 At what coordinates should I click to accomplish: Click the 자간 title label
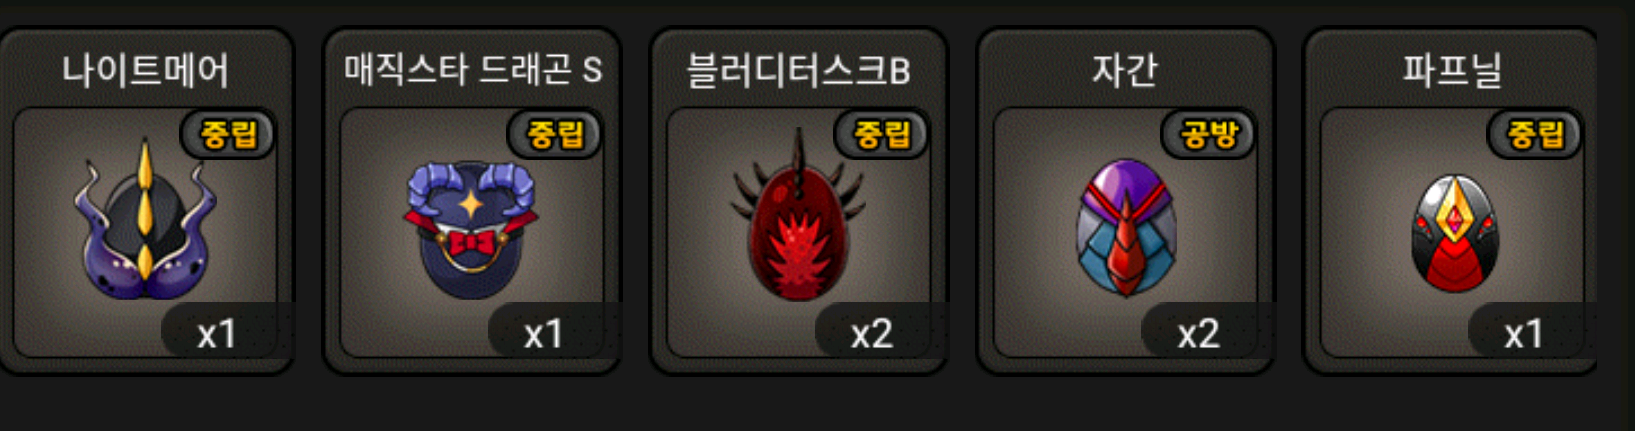pos(1125,70)
